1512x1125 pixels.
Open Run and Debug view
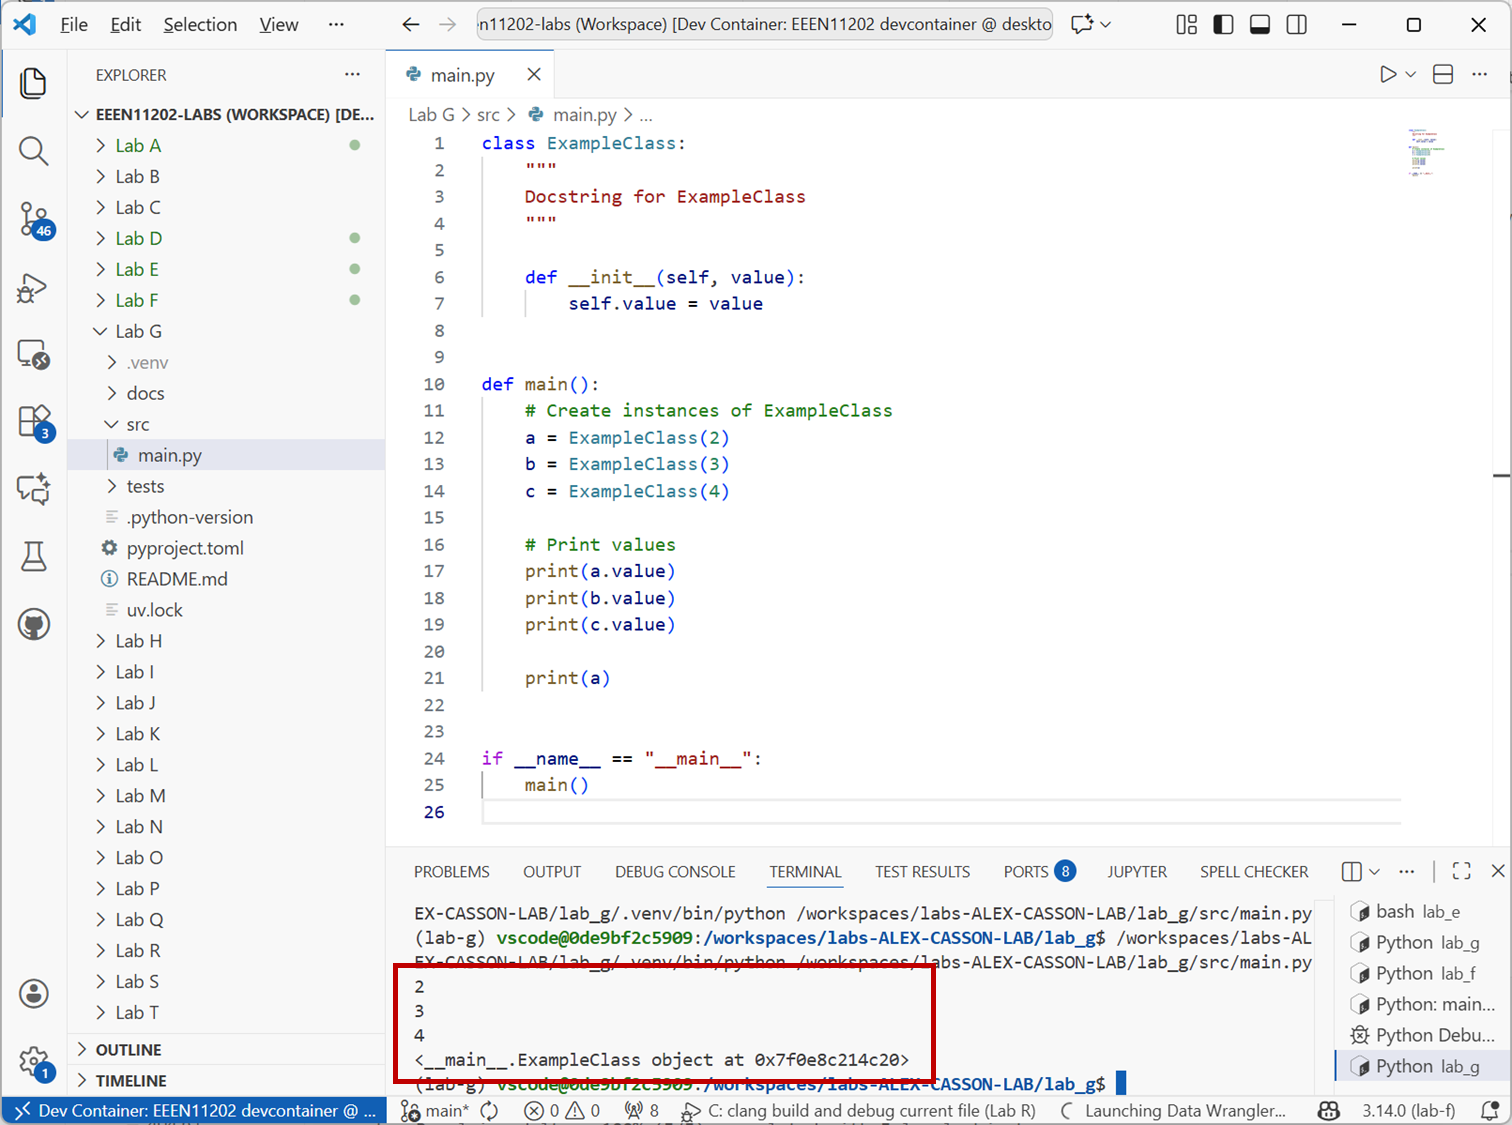click(x=33, y=289)
